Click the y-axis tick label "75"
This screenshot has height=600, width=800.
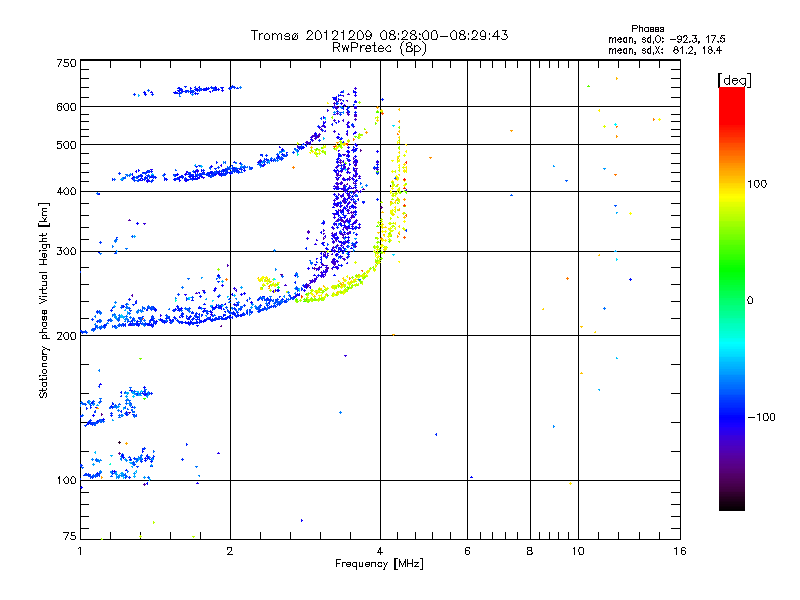(70, 536)
